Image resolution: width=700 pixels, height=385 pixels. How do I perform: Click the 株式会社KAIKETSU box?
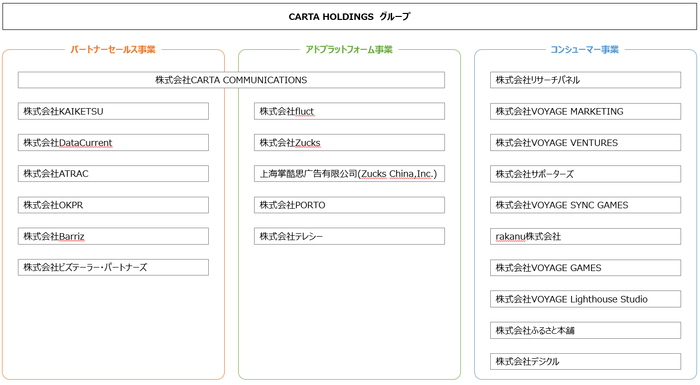point(113,111)
